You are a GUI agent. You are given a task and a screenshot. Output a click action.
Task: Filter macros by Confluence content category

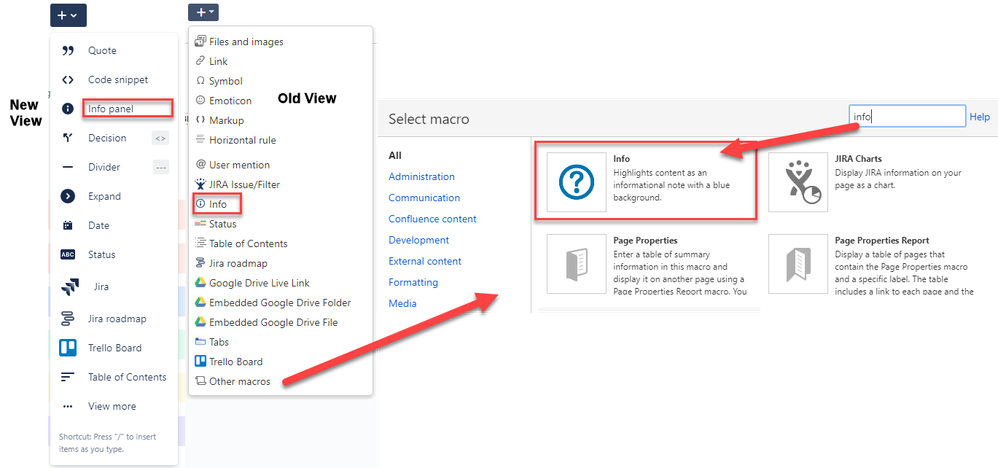point(432,219)
